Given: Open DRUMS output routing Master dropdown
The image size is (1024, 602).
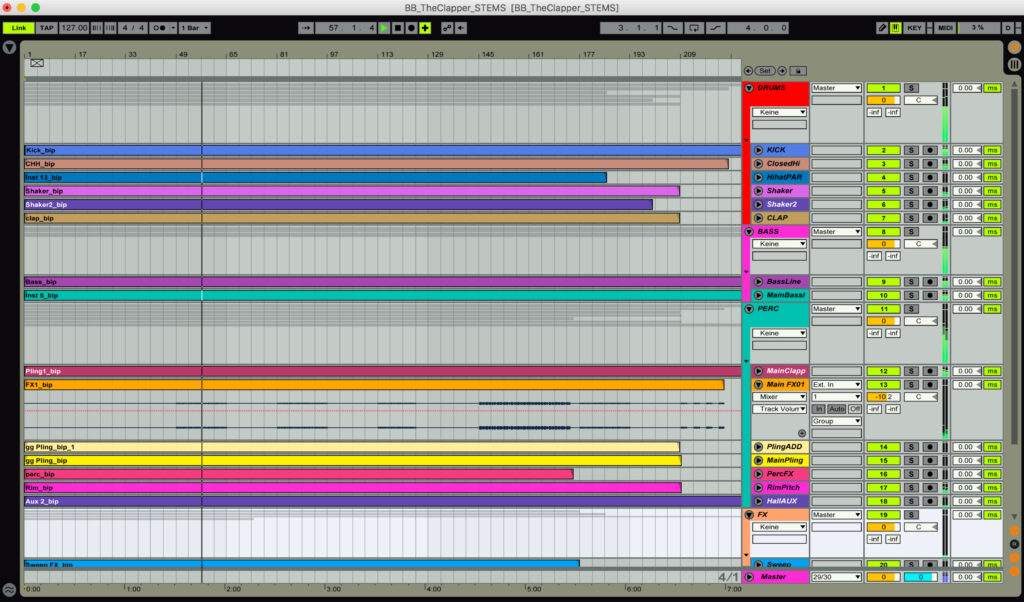Looking at the screenshot, I should (x=836, y=88).
